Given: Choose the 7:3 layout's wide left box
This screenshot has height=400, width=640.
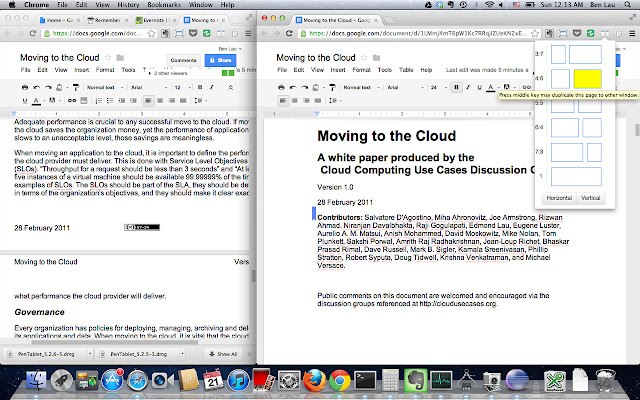Looking at the screenshot, I should (567, 152).
